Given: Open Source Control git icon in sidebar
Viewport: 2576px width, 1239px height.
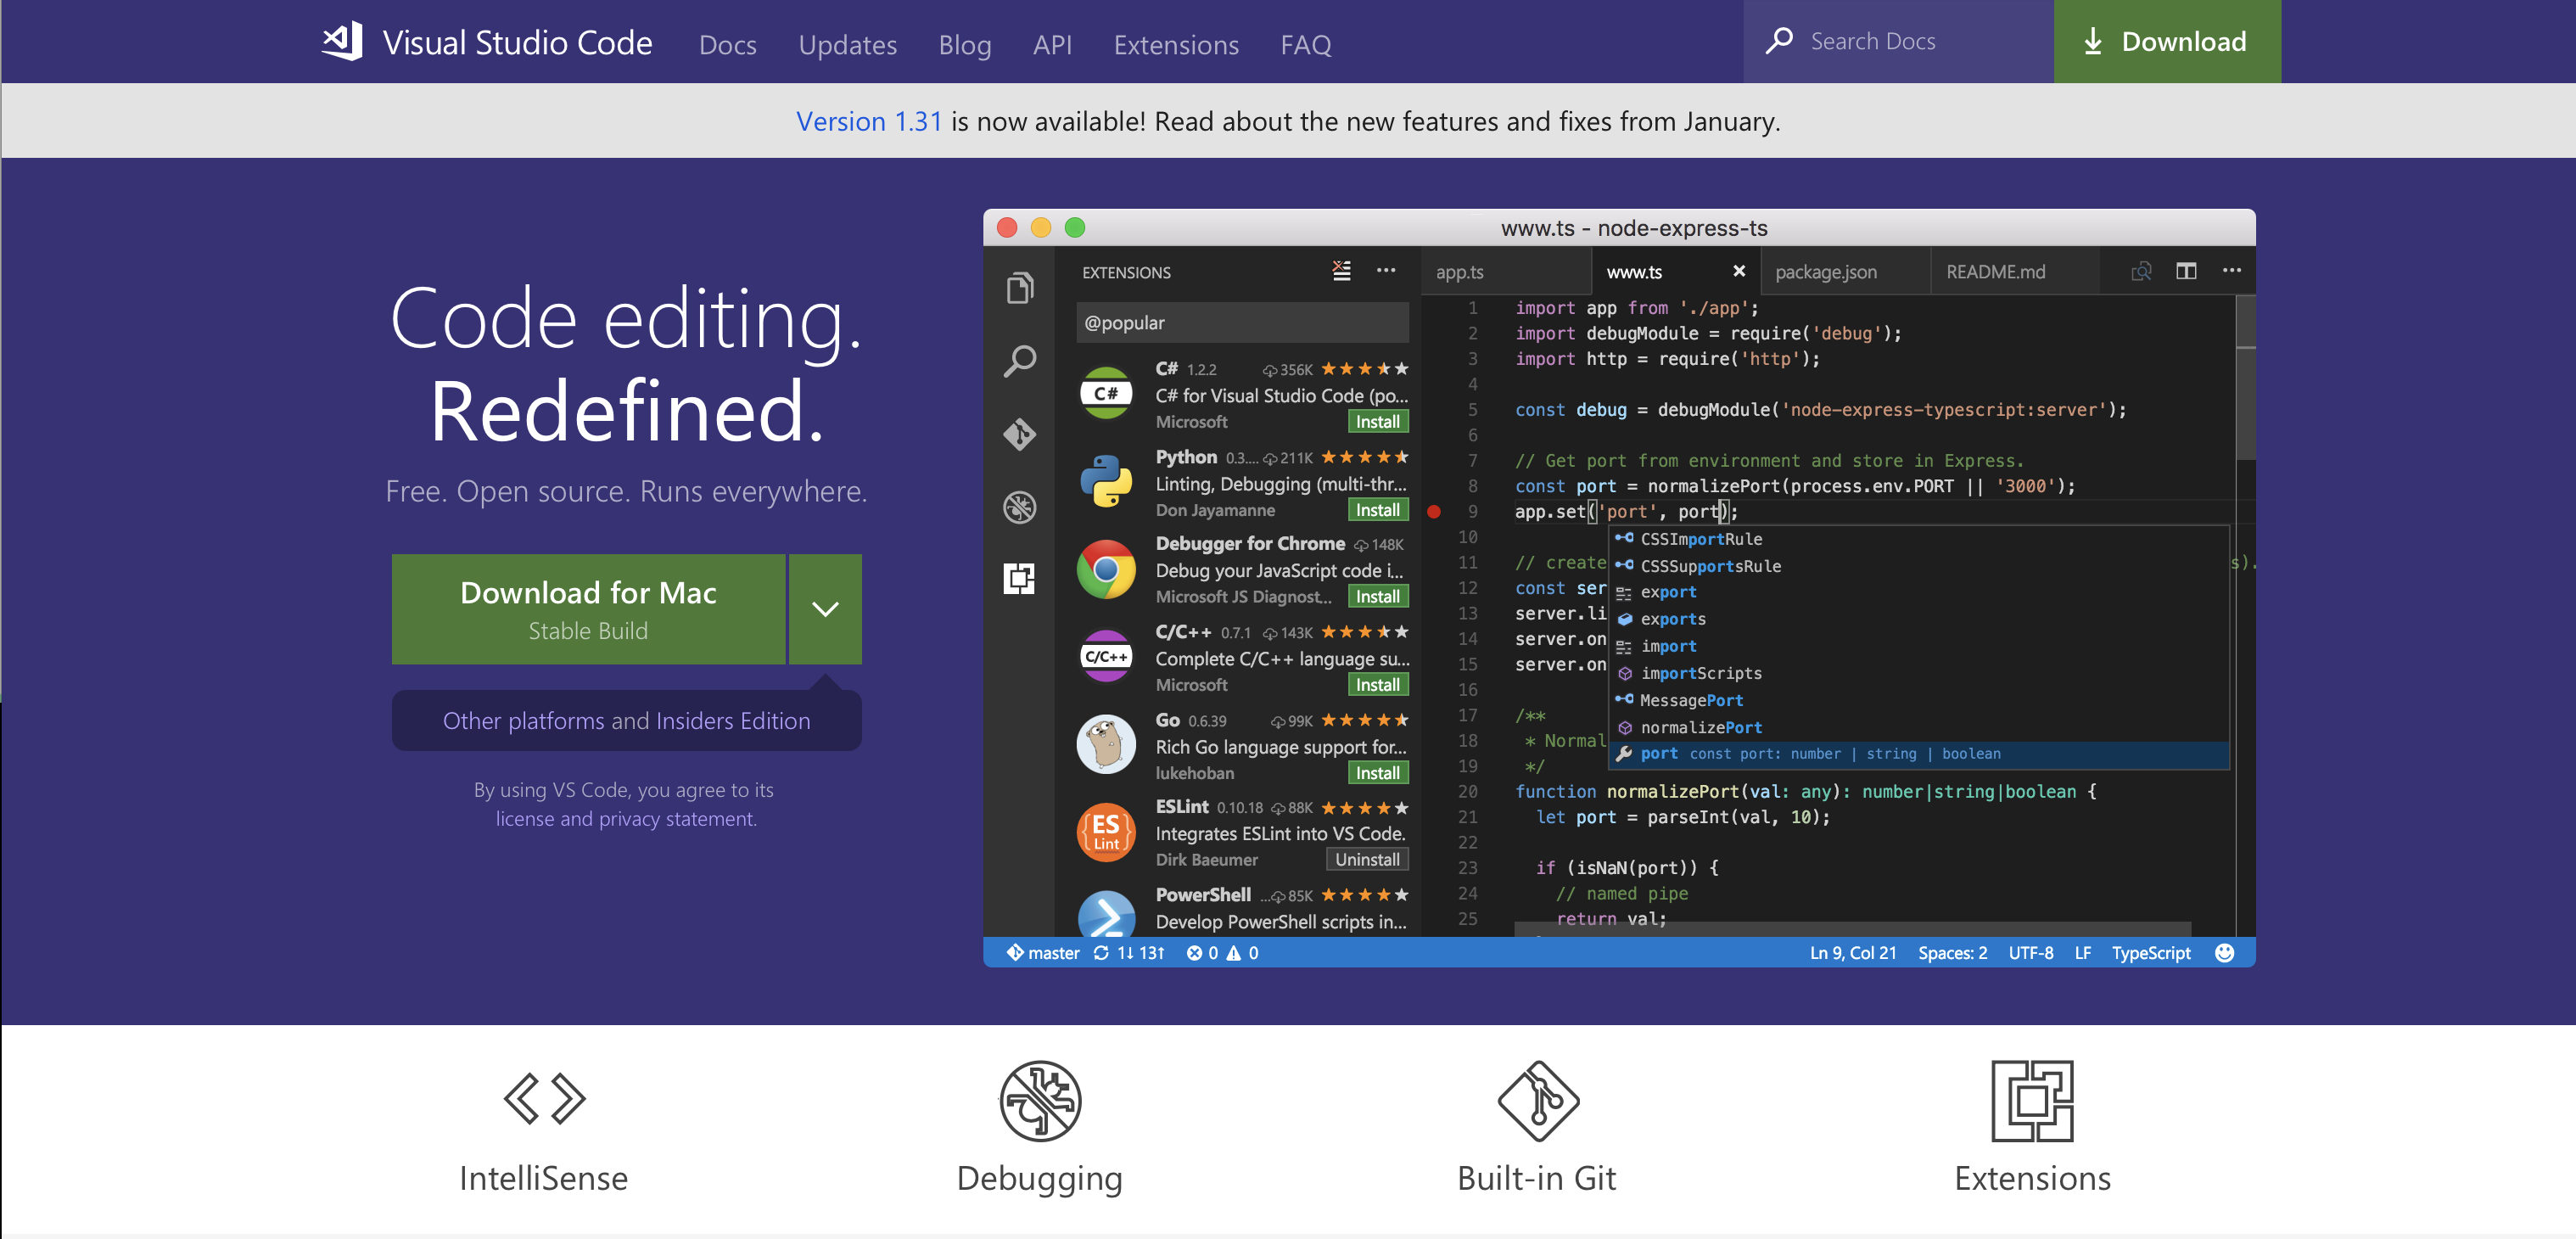Looking at the screenshot, I should coord(1020,434).
